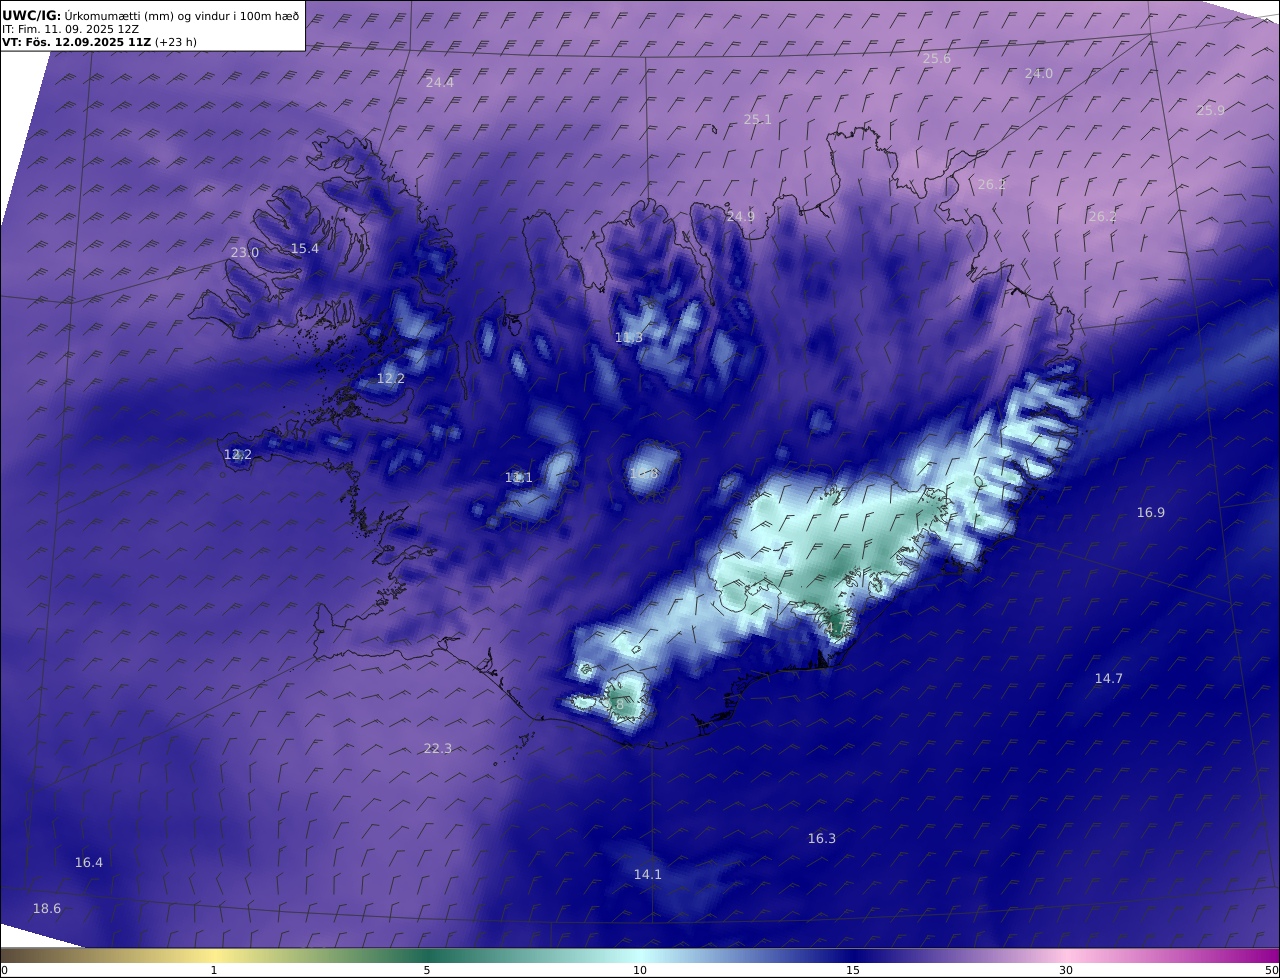Click the colorbar tick label 15
This screenshot has height=978, width=1280.
pos(853,970)
